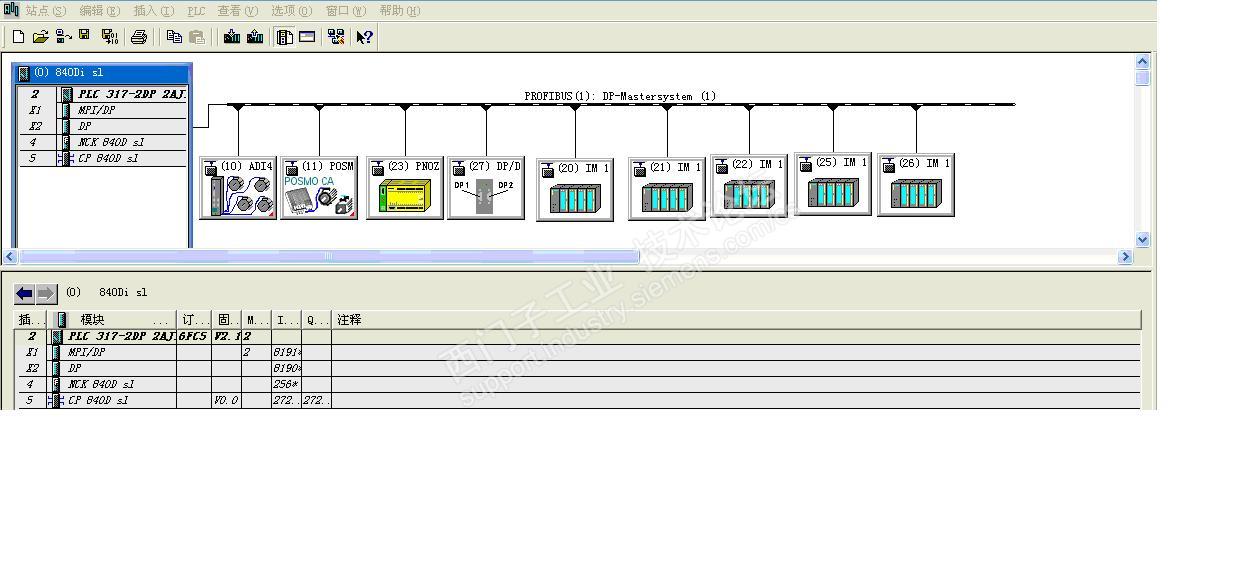
Task: Select the (23) PNOZ safety device
Action: pyautogui.click(x=404, y=188)
